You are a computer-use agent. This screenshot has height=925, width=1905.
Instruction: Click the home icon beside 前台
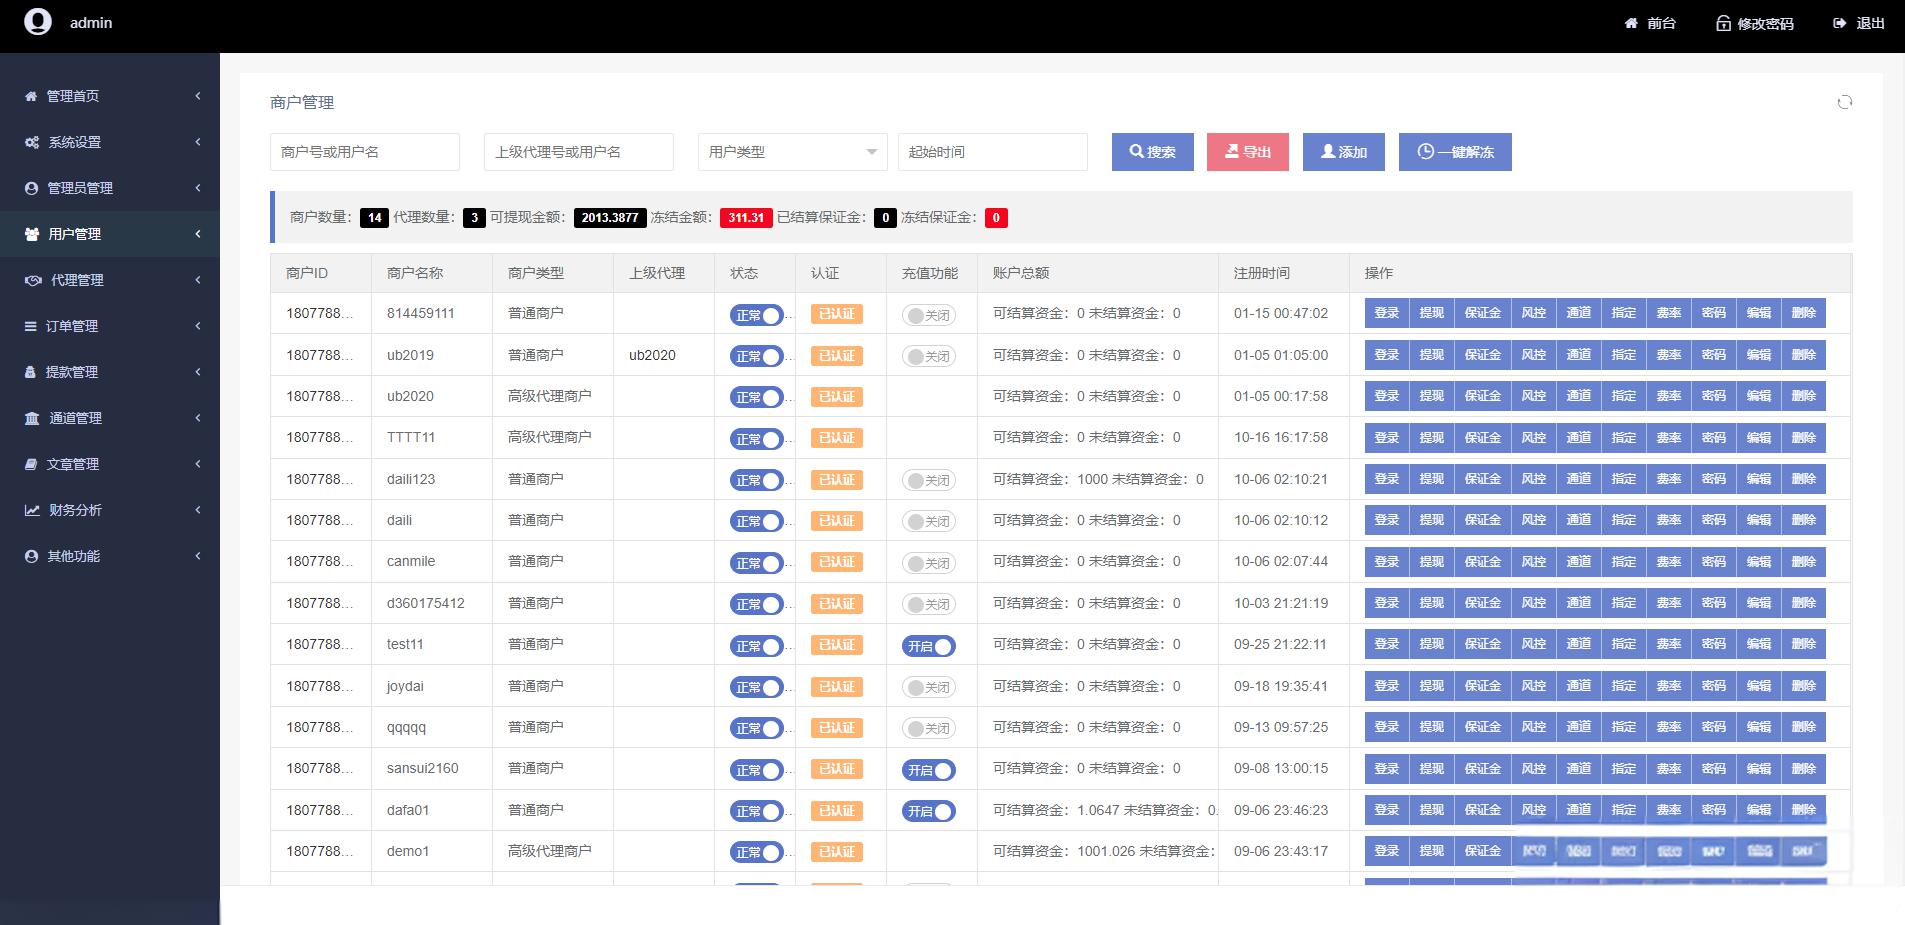click(x=1631, y=23)
